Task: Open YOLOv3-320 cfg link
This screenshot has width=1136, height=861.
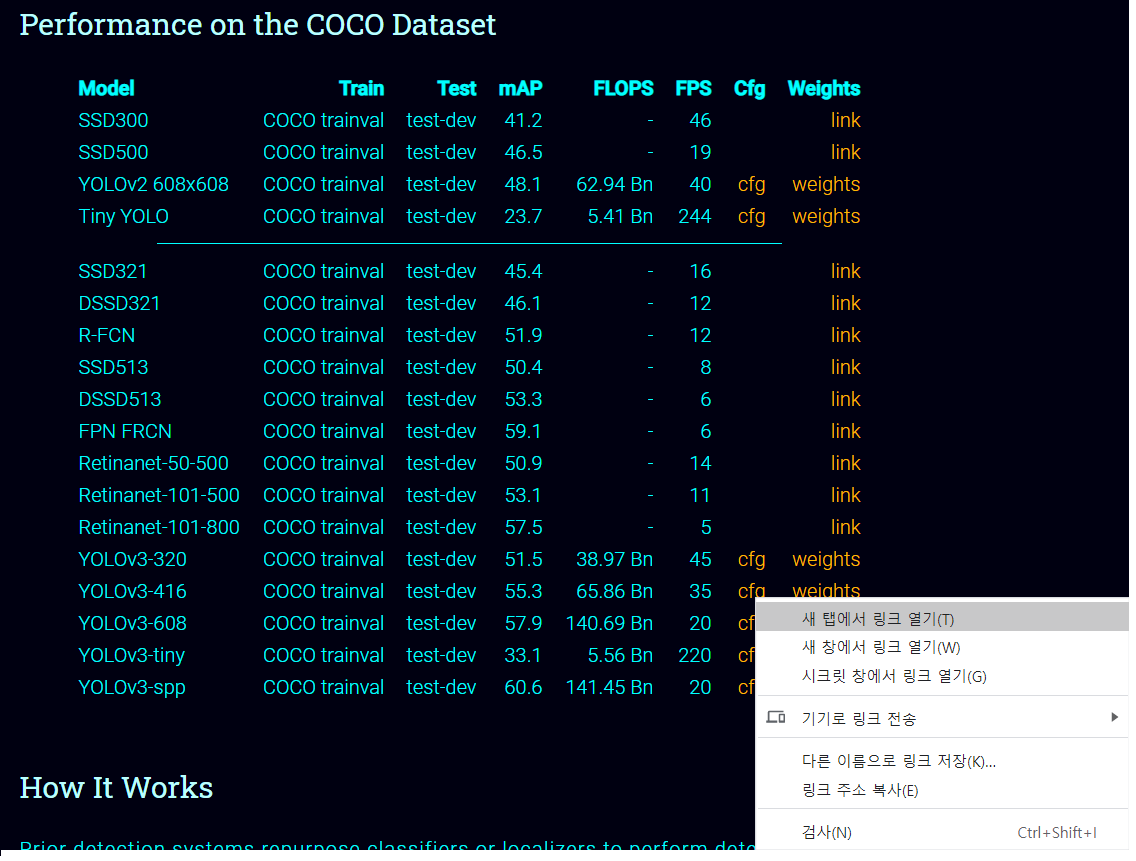Action: point(751,560)
